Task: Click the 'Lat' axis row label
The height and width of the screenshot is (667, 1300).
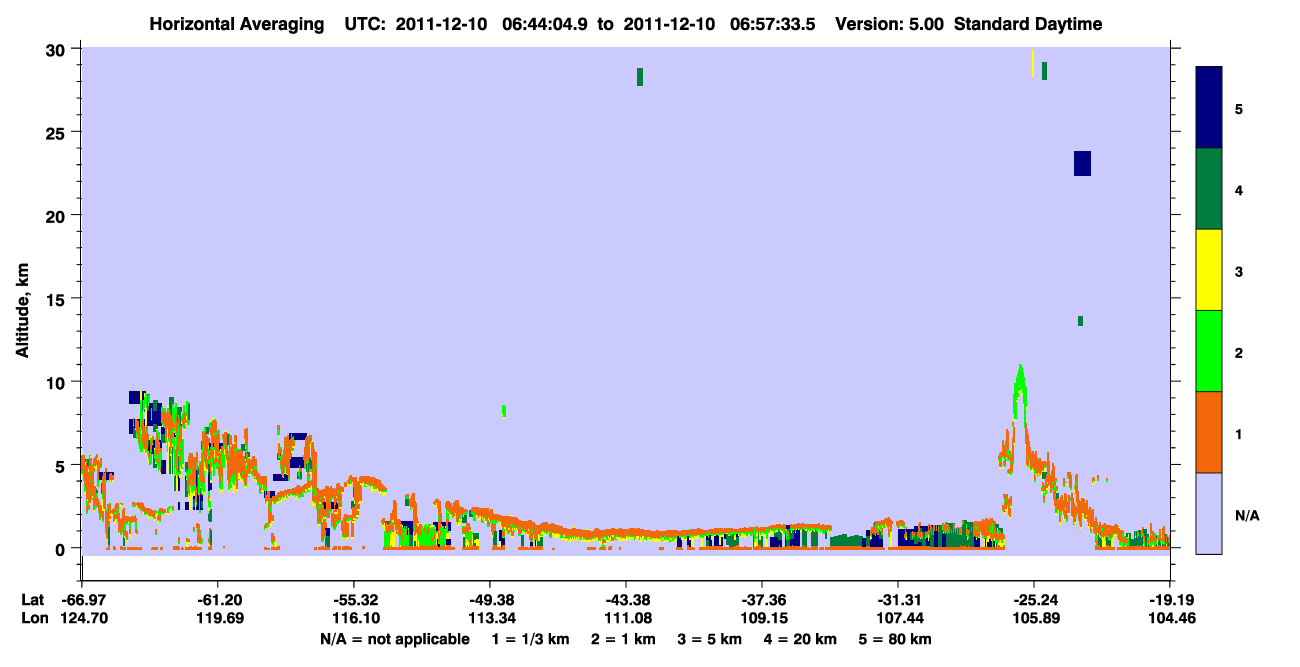Action: click(x=32, y=600)
